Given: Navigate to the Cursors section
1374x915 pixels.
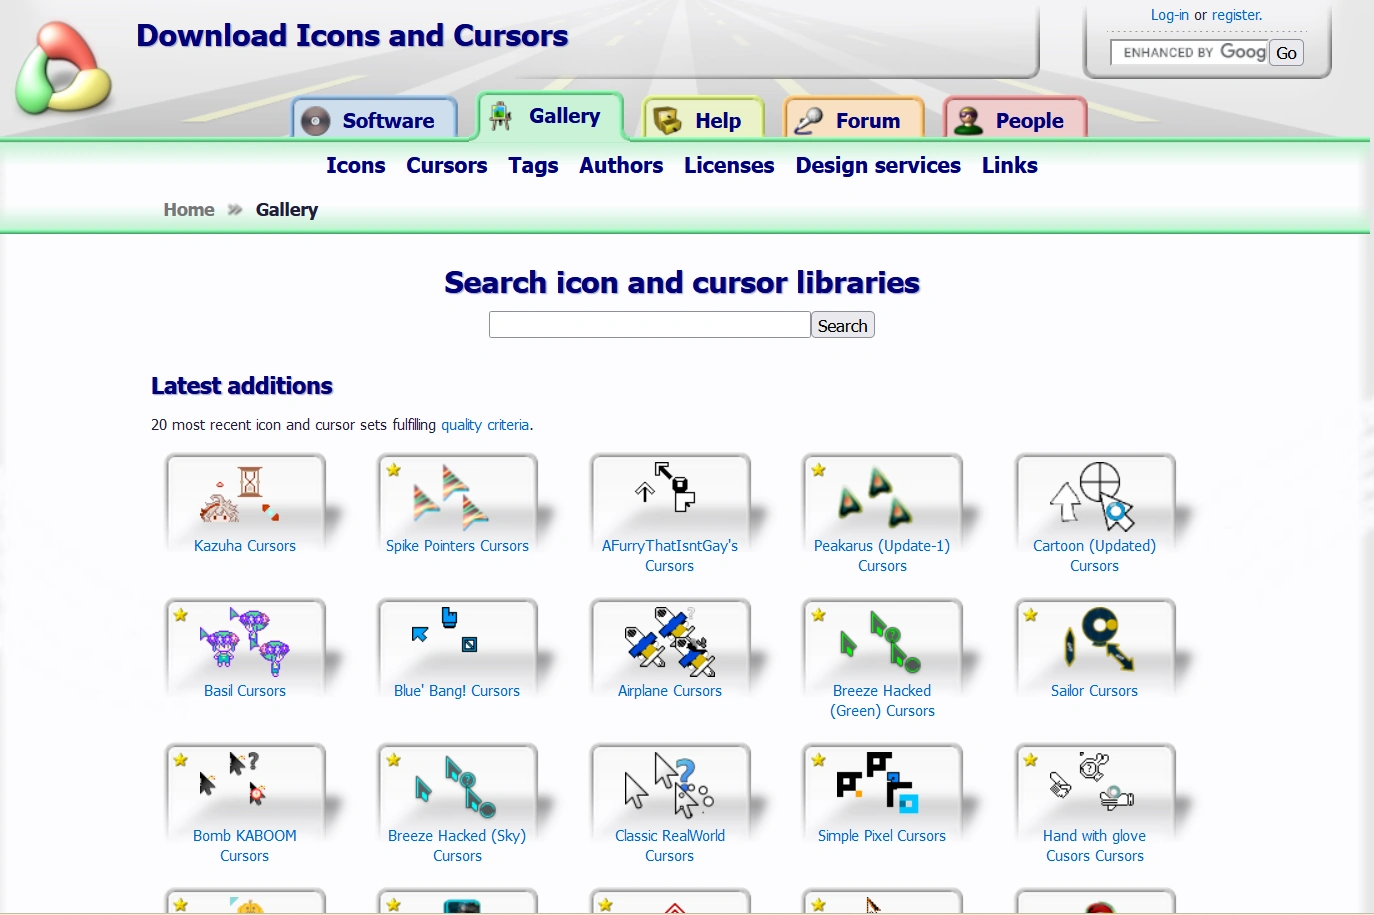Looking at the screenshot, I should (x=446, y=166).
